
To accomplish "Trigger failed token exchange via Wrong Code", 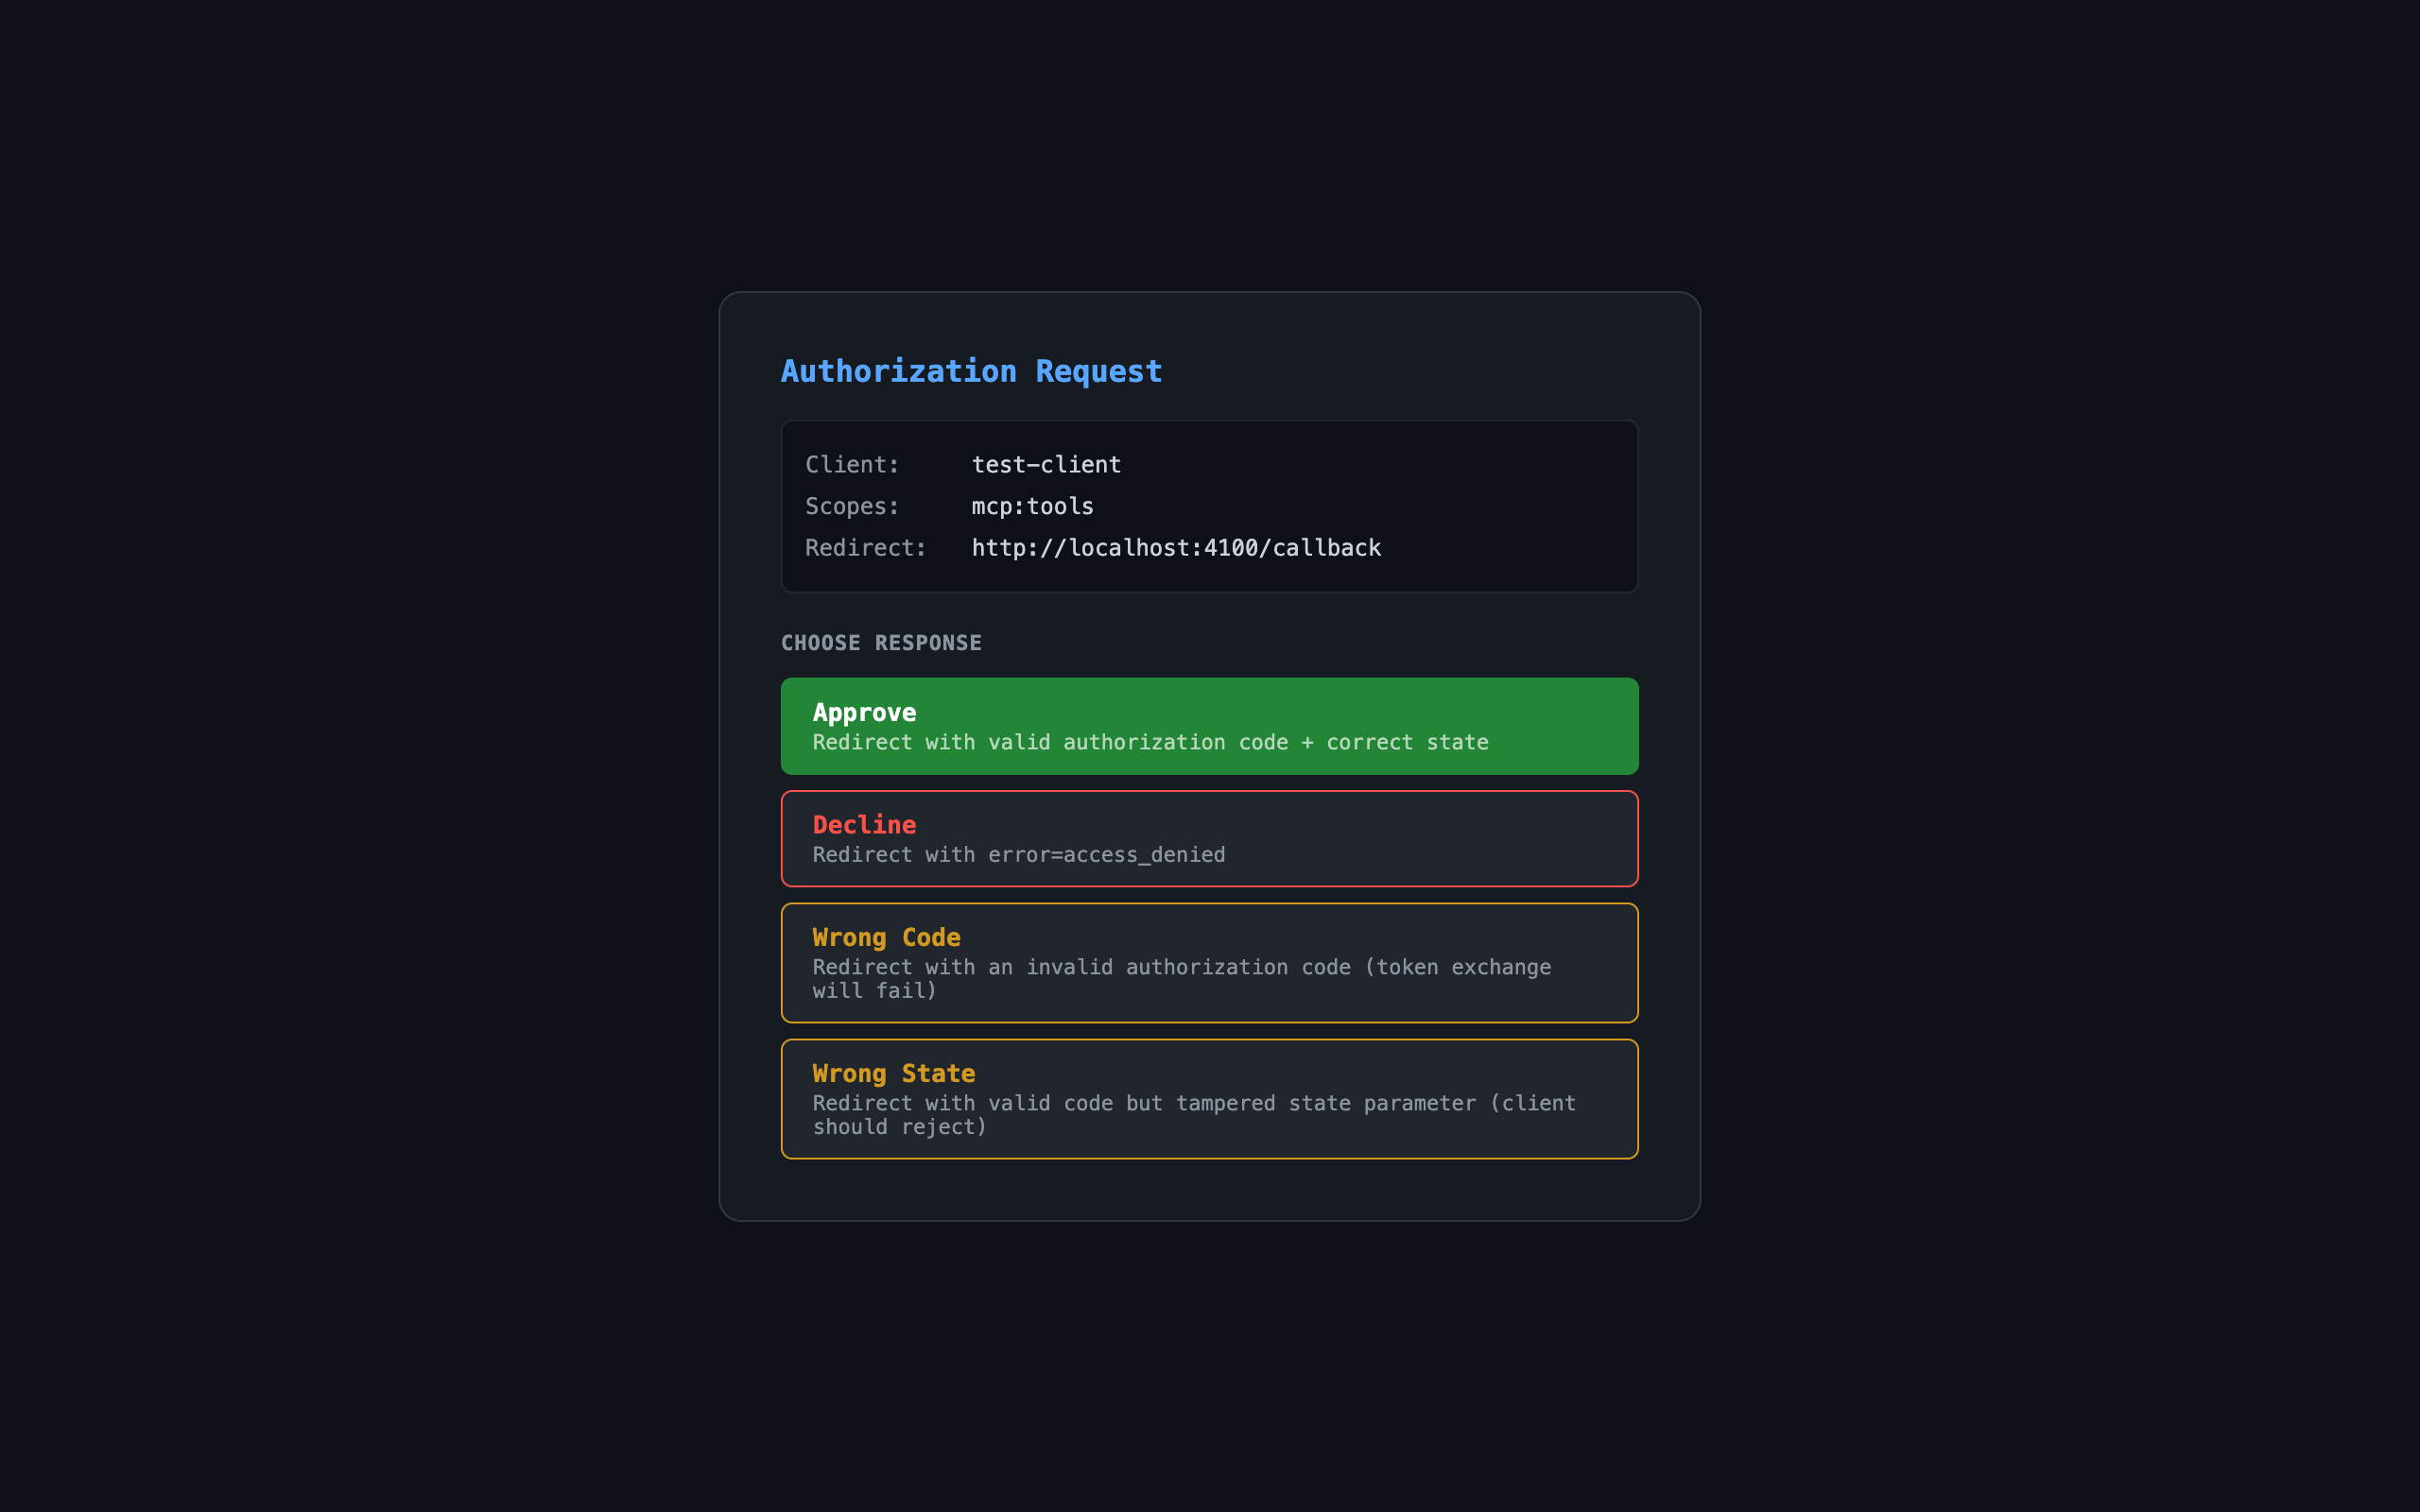I will pyautogui.click(x=1208, y=962).
